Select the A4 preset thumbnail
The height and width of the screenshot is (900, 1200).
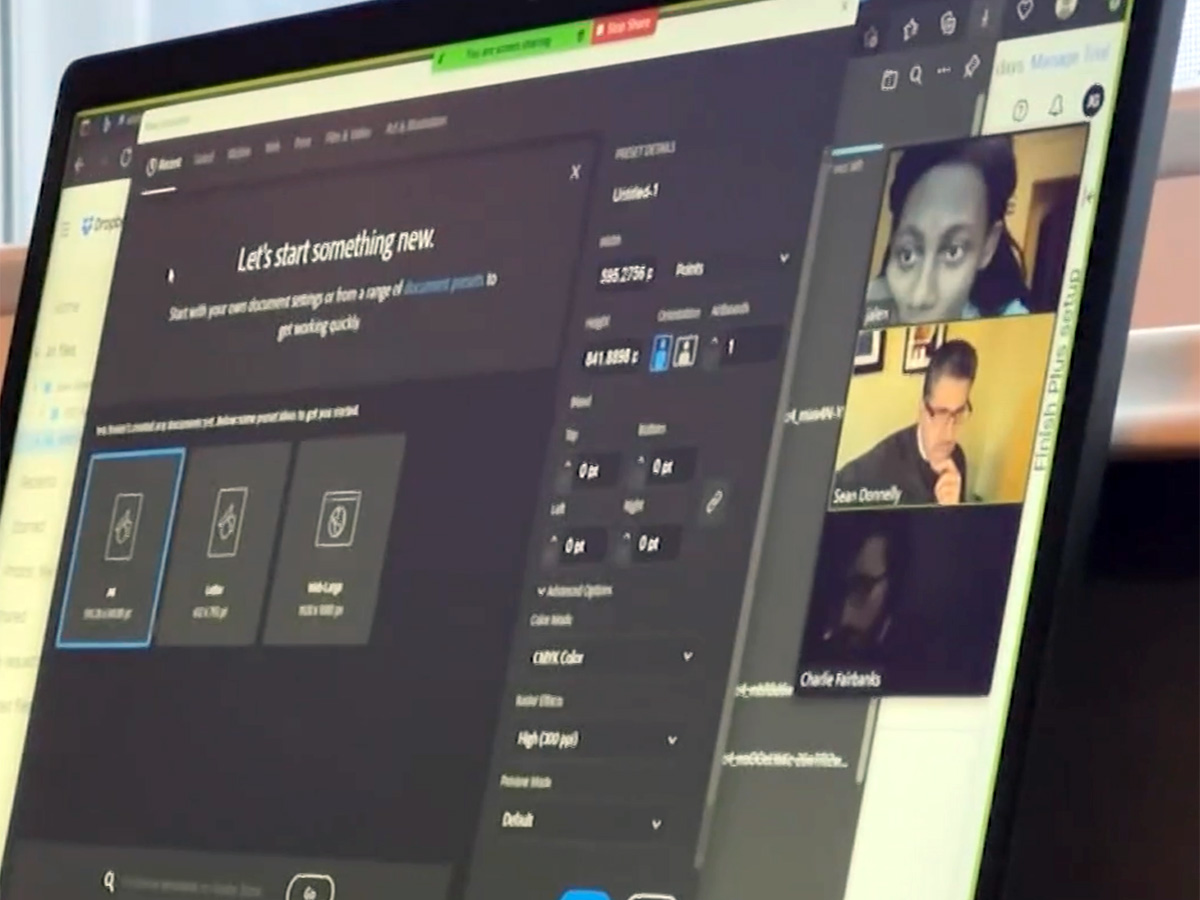tap(121, 547)
